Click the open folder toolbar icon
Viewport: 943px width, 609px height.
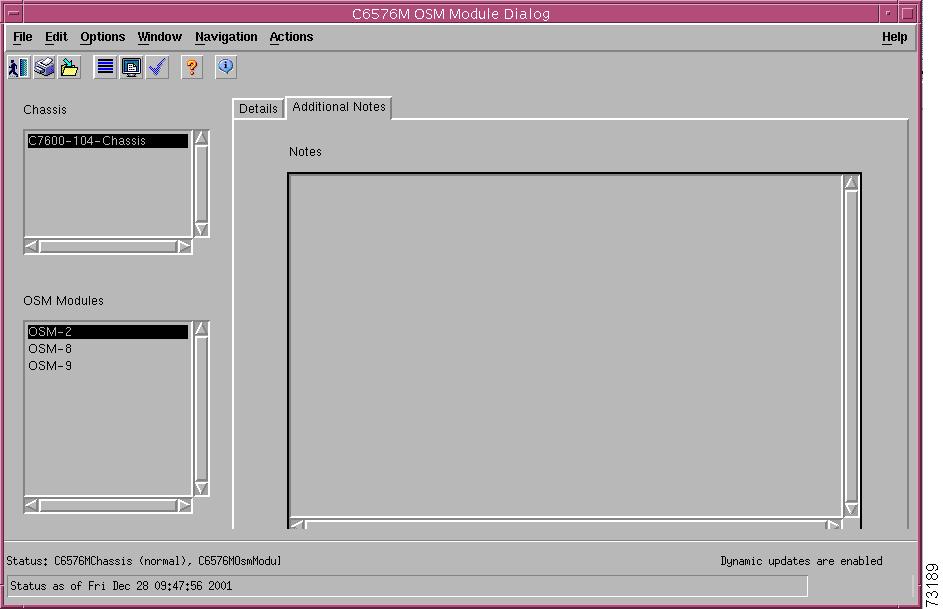(x=69, y=67)
